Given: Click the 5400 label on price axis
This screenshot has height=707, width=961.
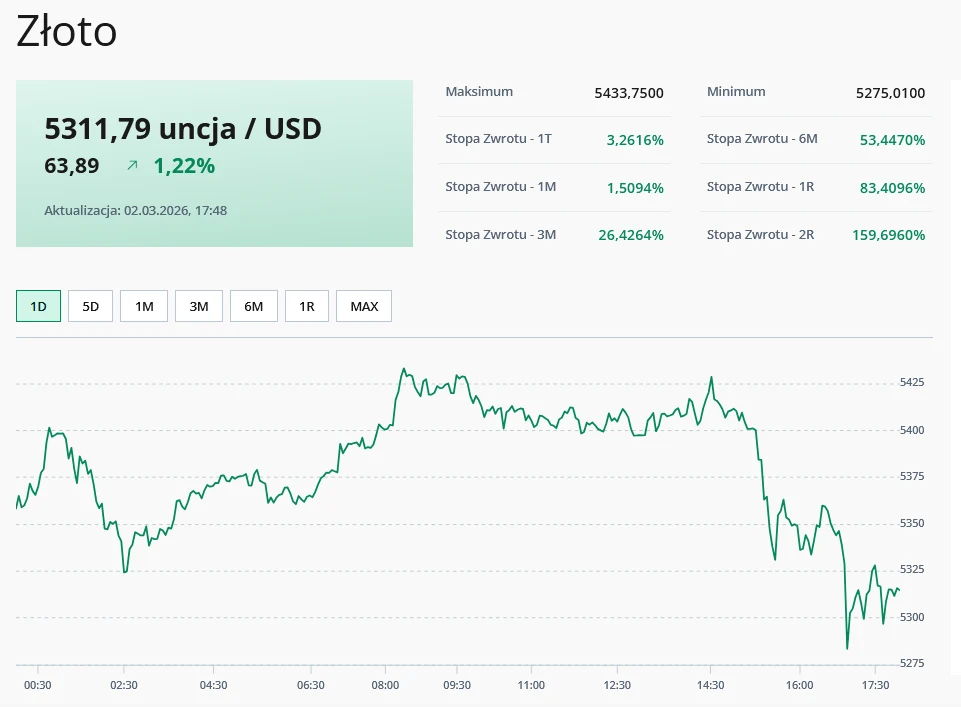Looking at the screenshot, I should [912, 430].
